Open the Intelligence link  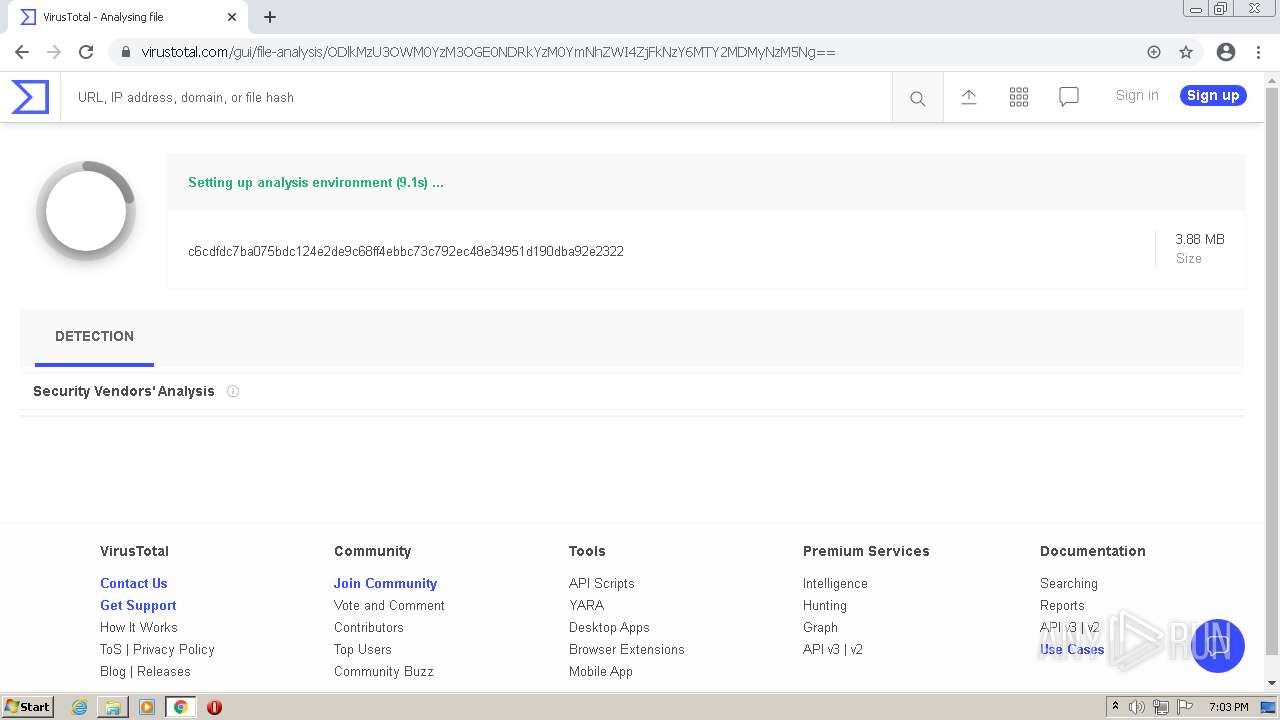[x=835, y=583]
